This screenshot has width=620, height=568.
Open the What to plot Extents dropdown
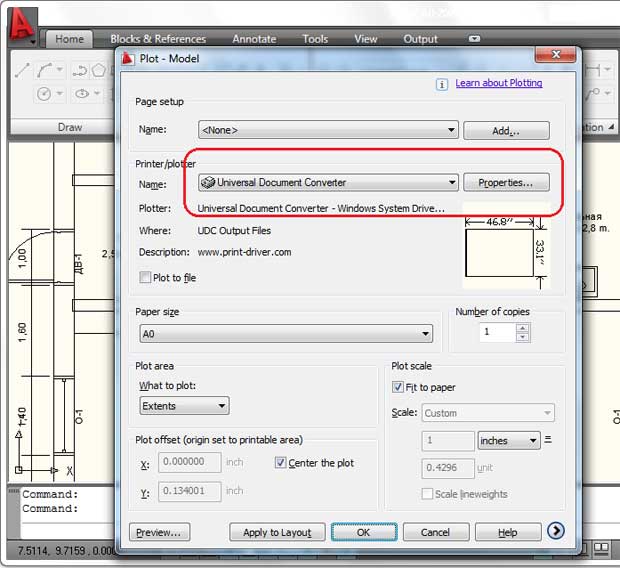click(x=184, y=406)
